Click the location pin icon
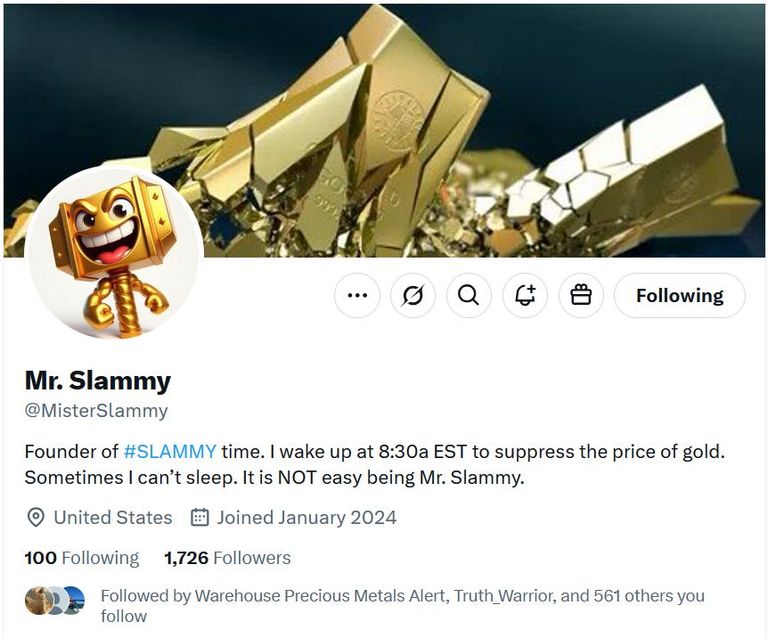 point(35,517)
